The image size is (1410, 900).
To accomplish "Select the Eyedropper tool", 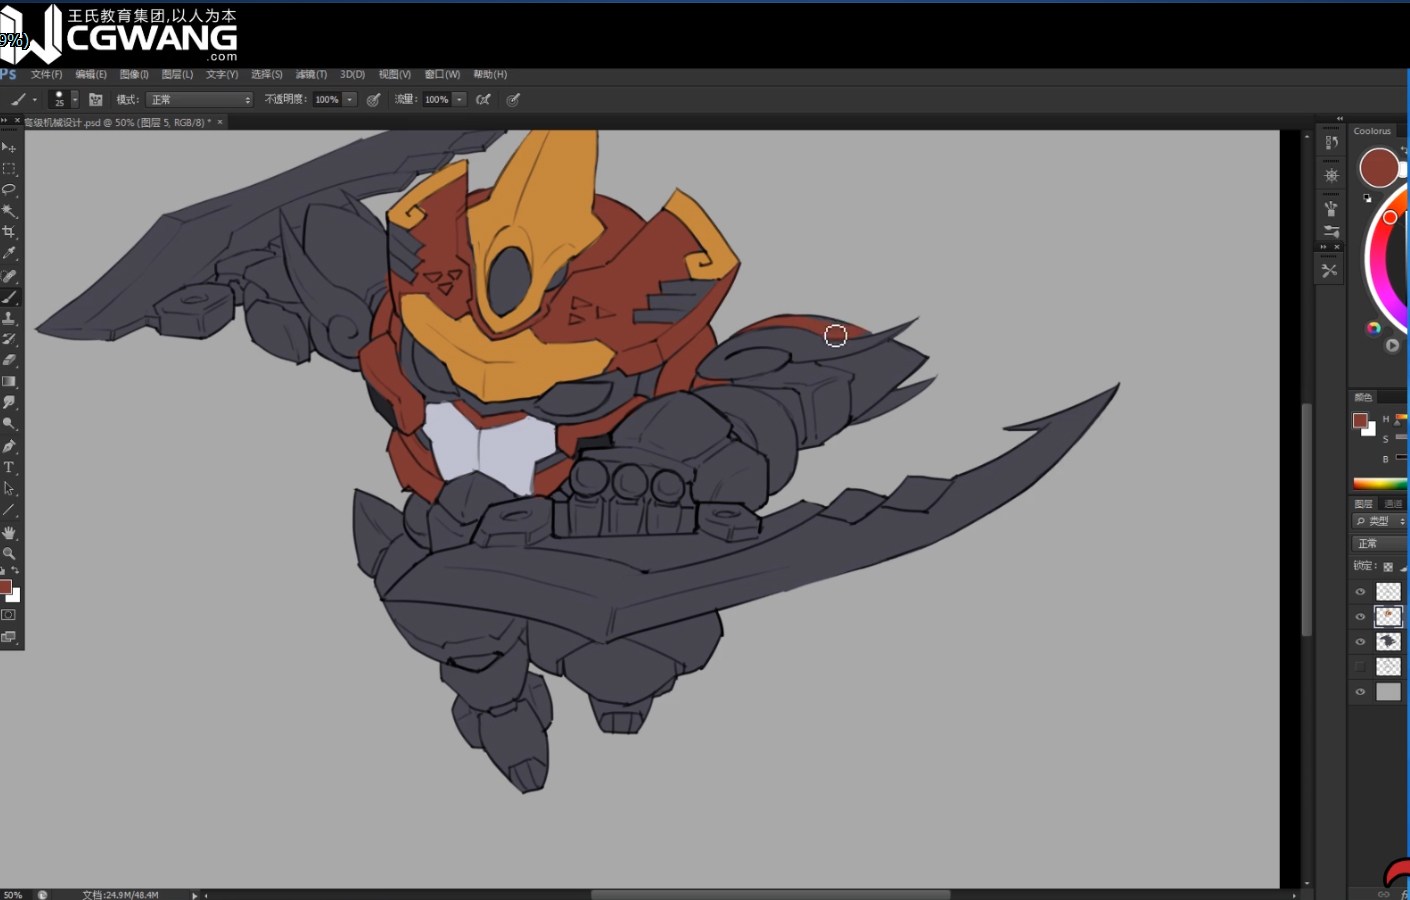I will point(9,254).
